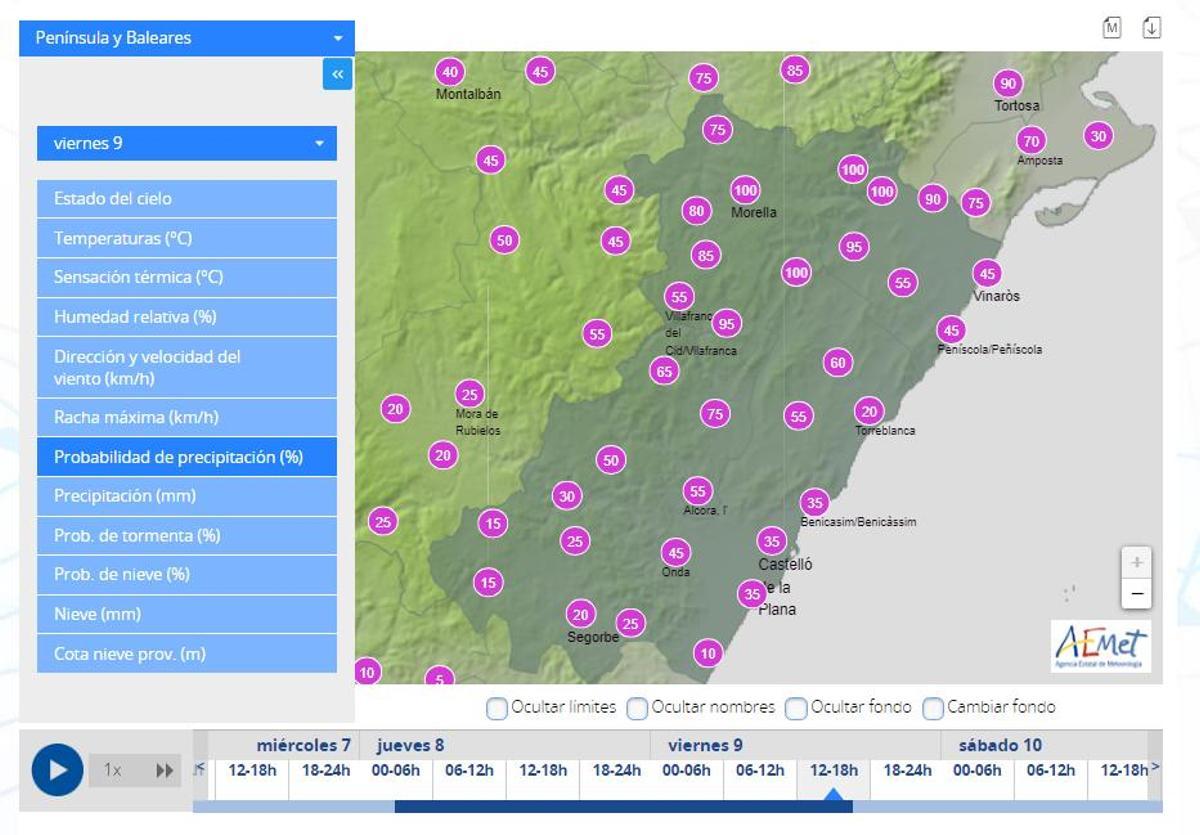Click the map zoom out icon
Image resolution: width=1200 pixels, height=835 pixels.
click(1136, 594)
